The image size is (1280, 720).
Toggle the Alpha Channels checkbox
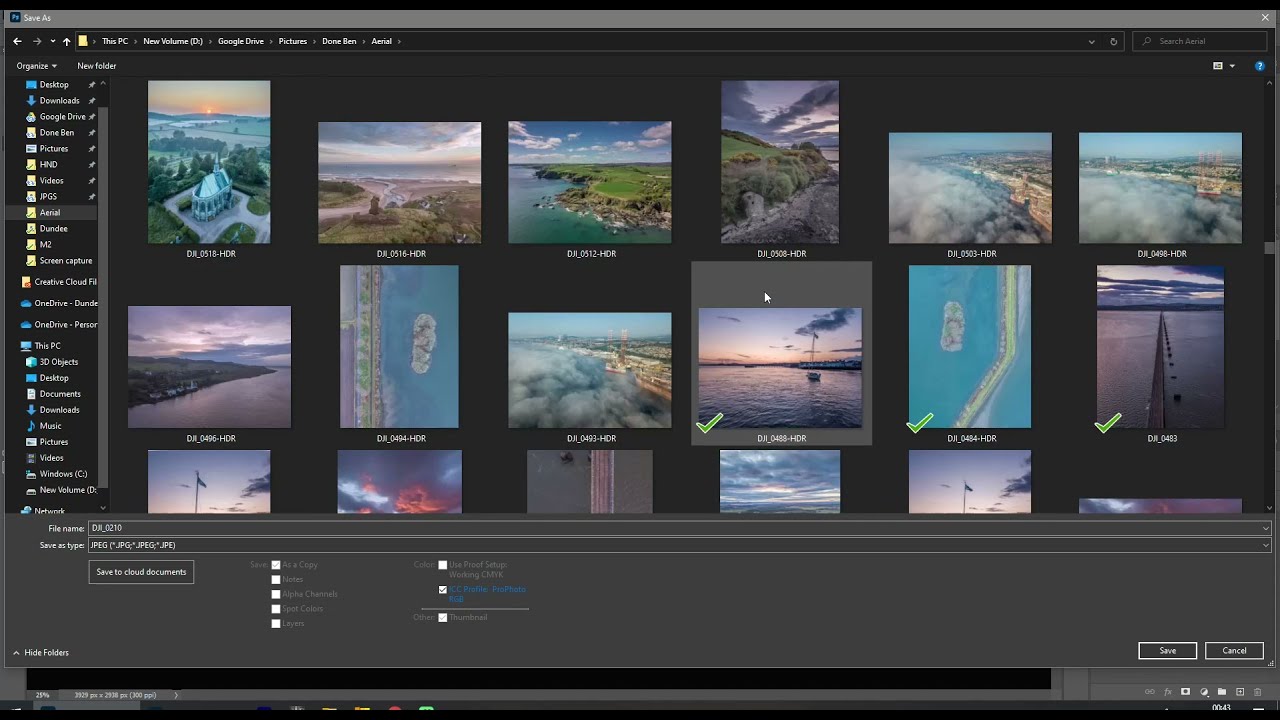(276, 594)
